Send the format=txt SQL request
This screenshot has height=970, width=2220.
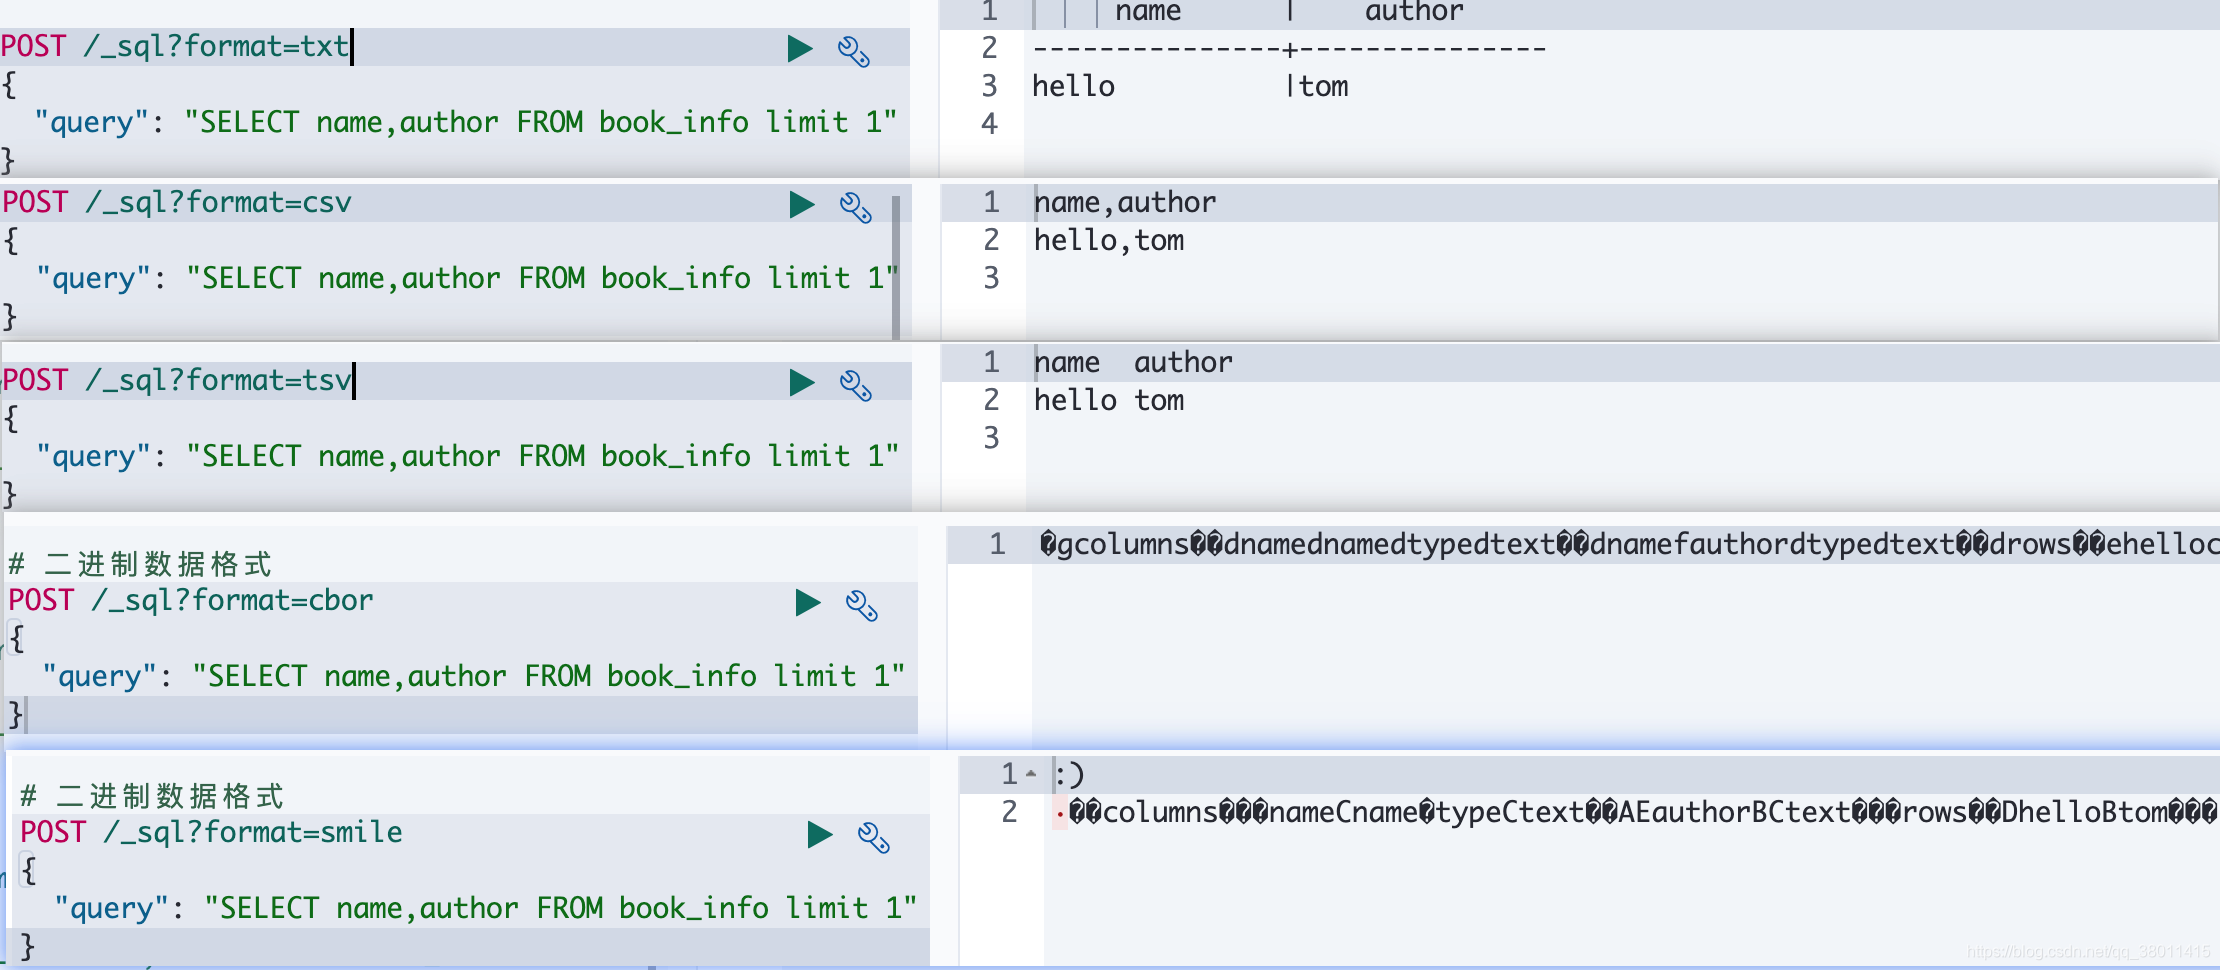[x=798, y=47]
